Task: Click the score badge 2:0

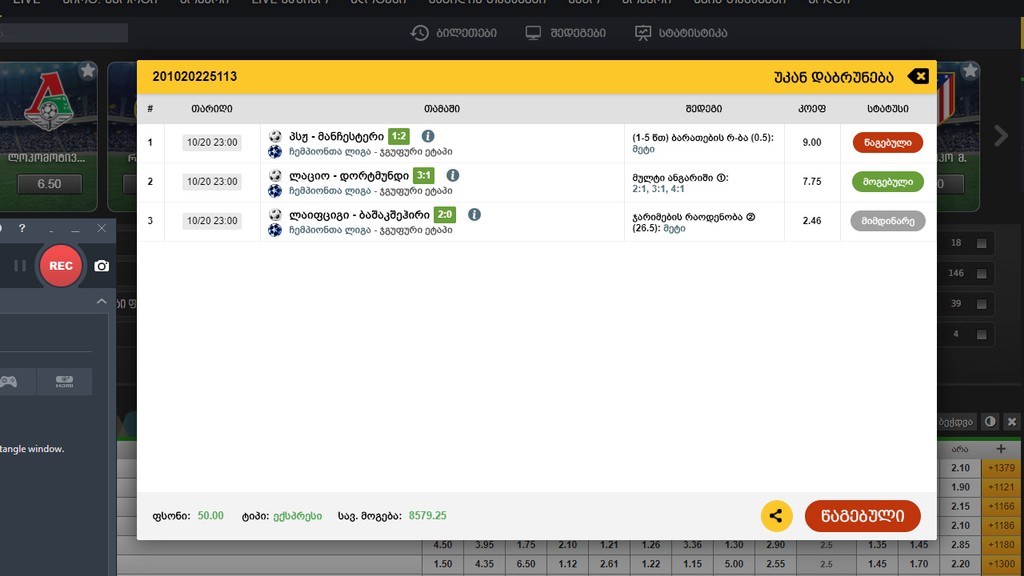Action: coord(445,214)
